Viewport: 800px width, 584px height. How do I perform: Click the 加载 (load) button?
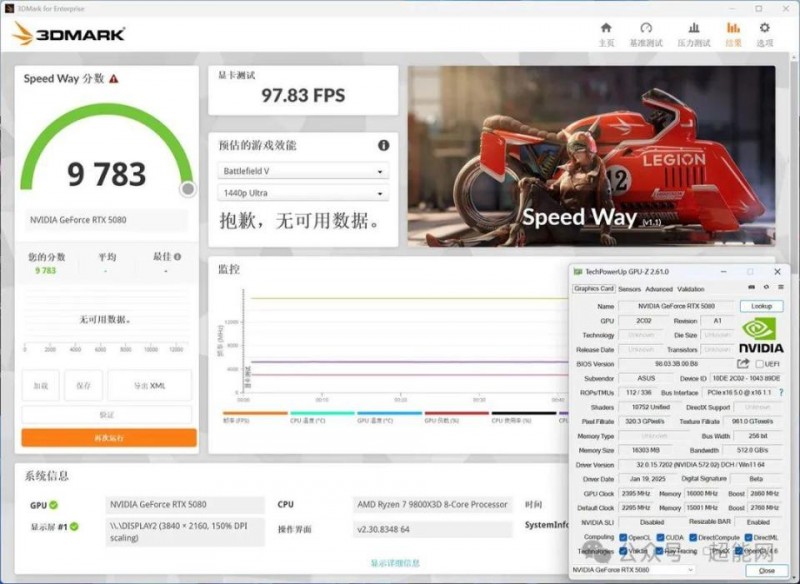(x=40, y=386)
